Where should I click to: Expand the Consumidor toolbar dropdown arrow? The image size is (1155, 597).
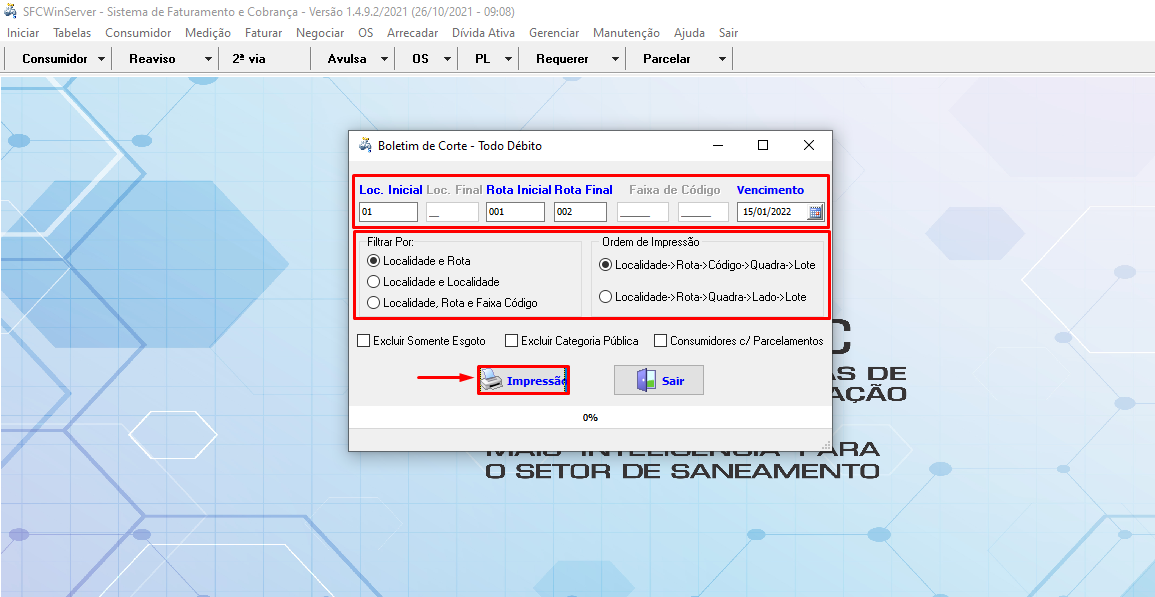coord(102,59)
